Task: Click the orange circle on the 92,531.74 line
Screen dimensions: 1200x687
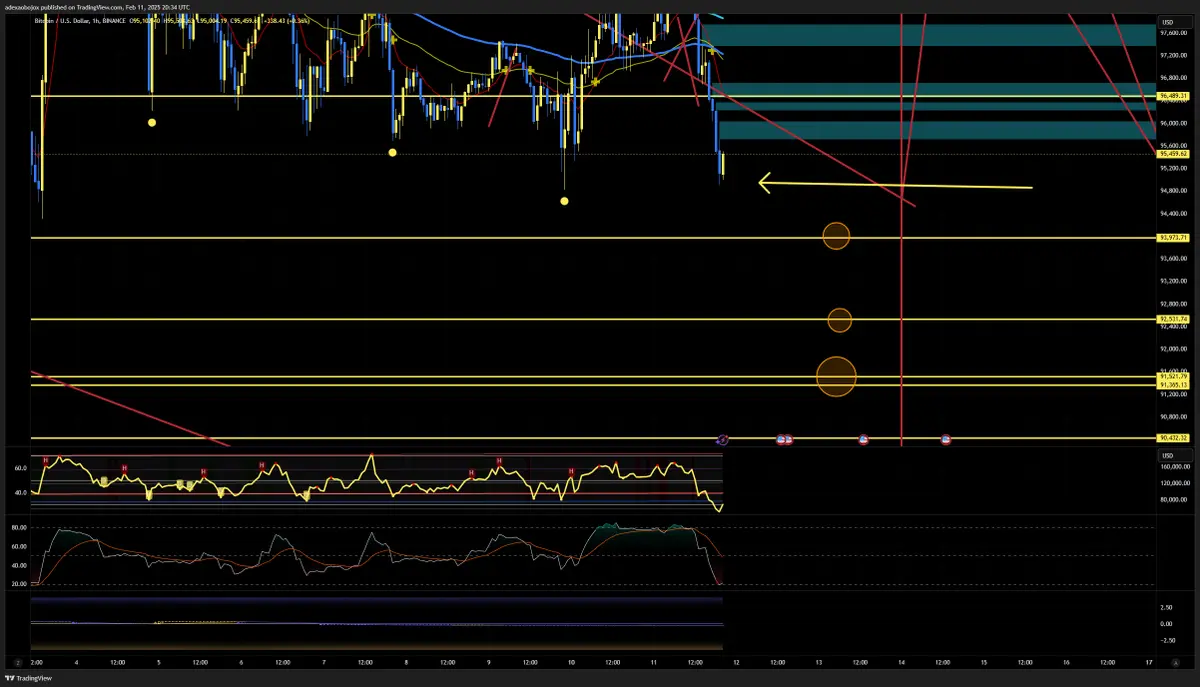Action: point(840,320)
